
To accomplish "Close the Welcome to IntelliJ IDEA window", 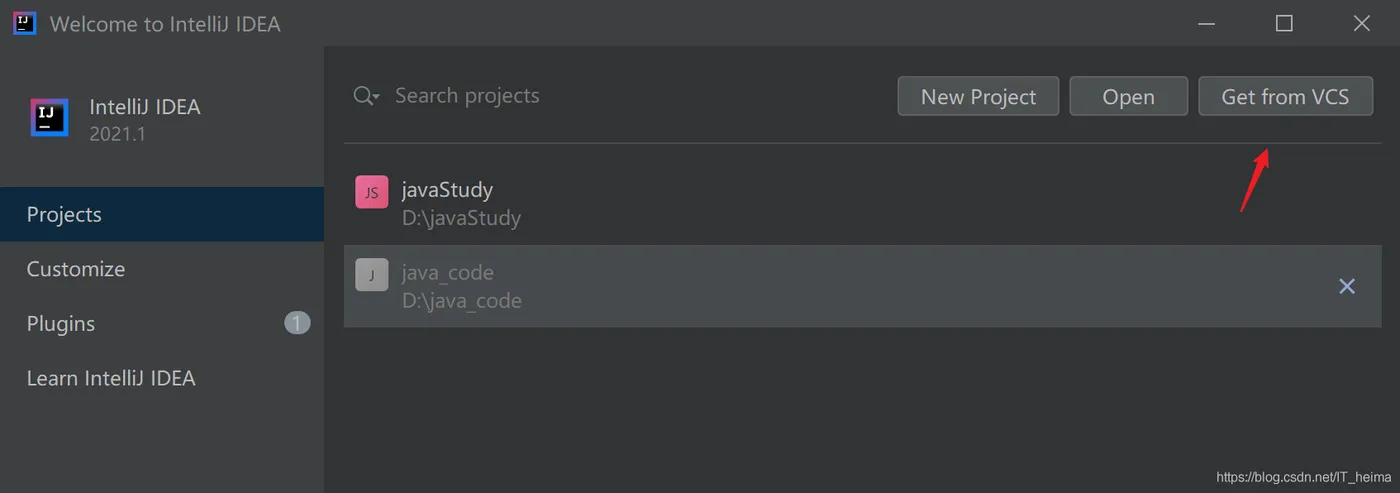I will click(x=1361, y=23).
